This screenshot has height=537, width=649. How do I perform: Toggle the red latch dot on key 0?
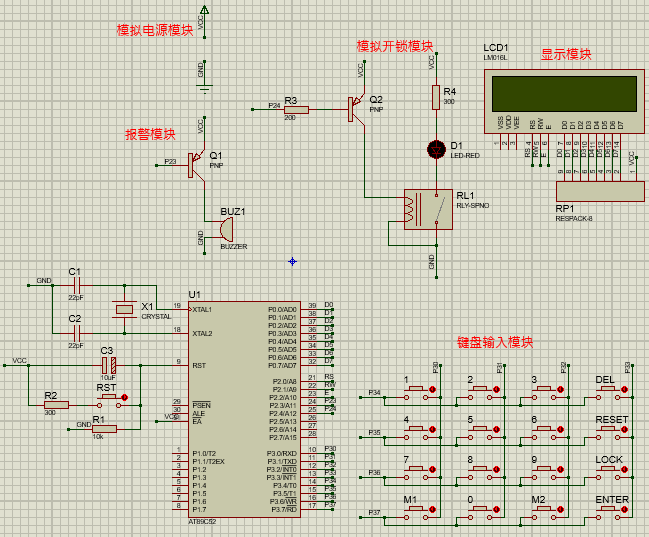click(497, 509)
